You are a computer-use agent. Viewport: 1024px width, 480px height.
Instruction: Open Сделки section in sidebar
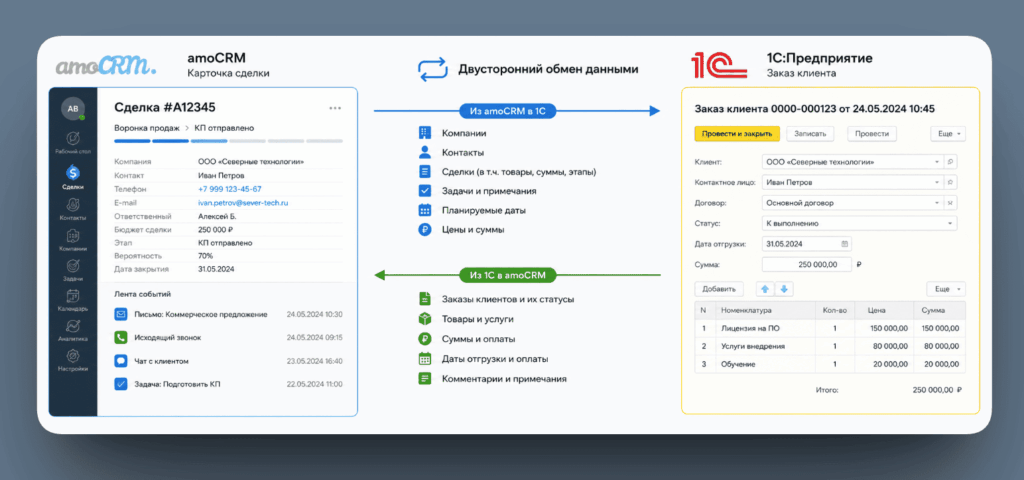tap(73, 176)
